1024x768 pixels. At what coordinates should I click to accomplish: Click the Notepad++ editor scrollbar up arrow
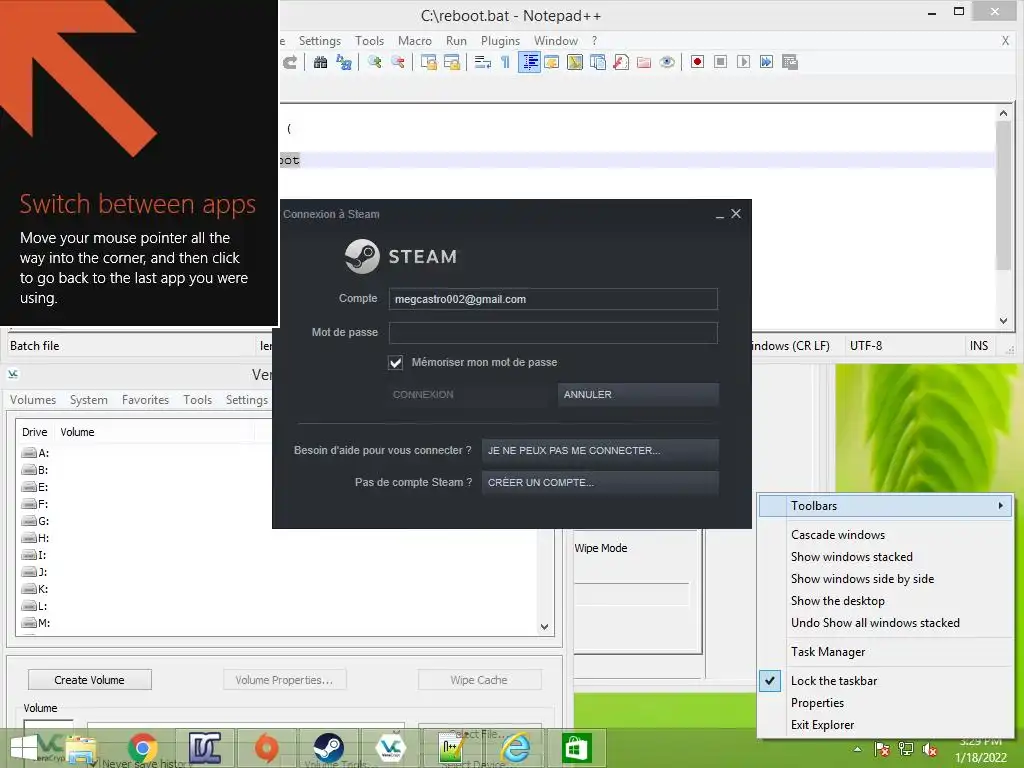[x=1003, y=113]
